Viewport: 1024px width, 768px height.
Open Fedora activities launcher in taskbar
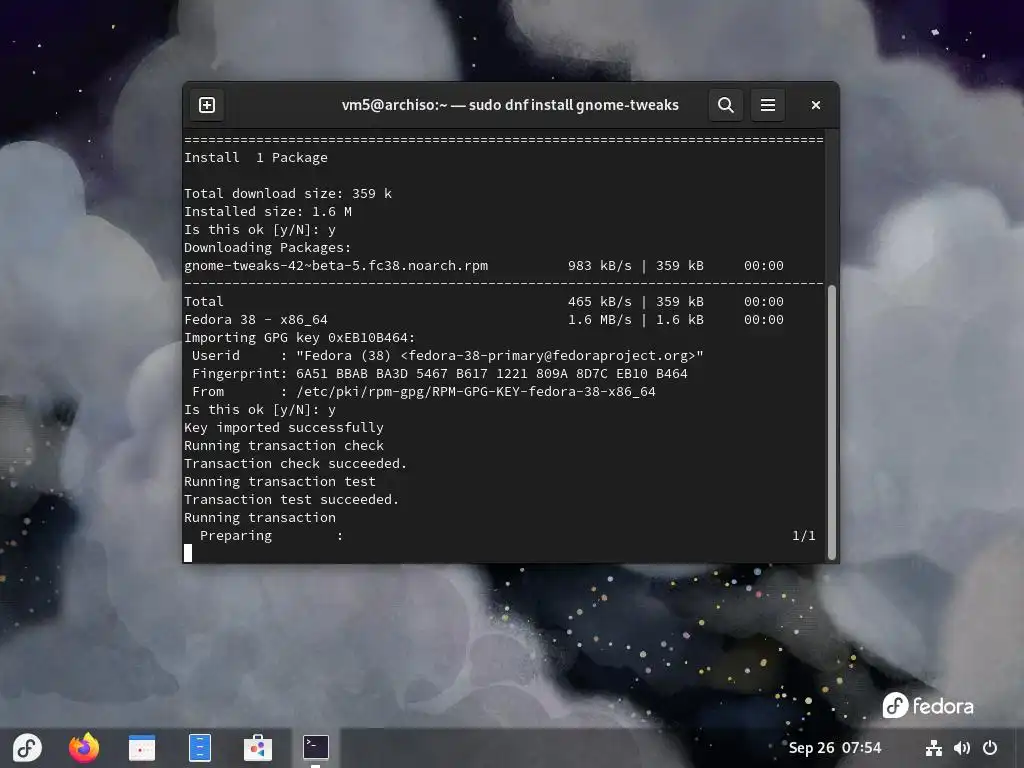tap(27, 747)
